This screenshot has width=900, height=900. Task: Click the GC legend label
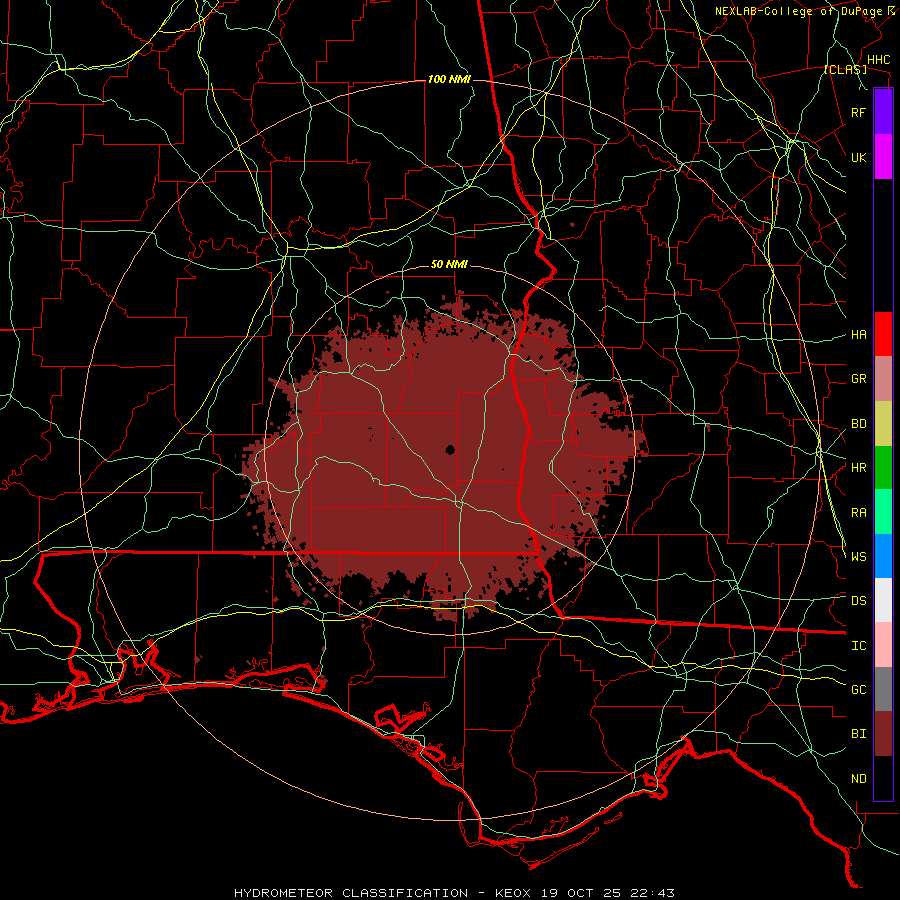point(858,690)
